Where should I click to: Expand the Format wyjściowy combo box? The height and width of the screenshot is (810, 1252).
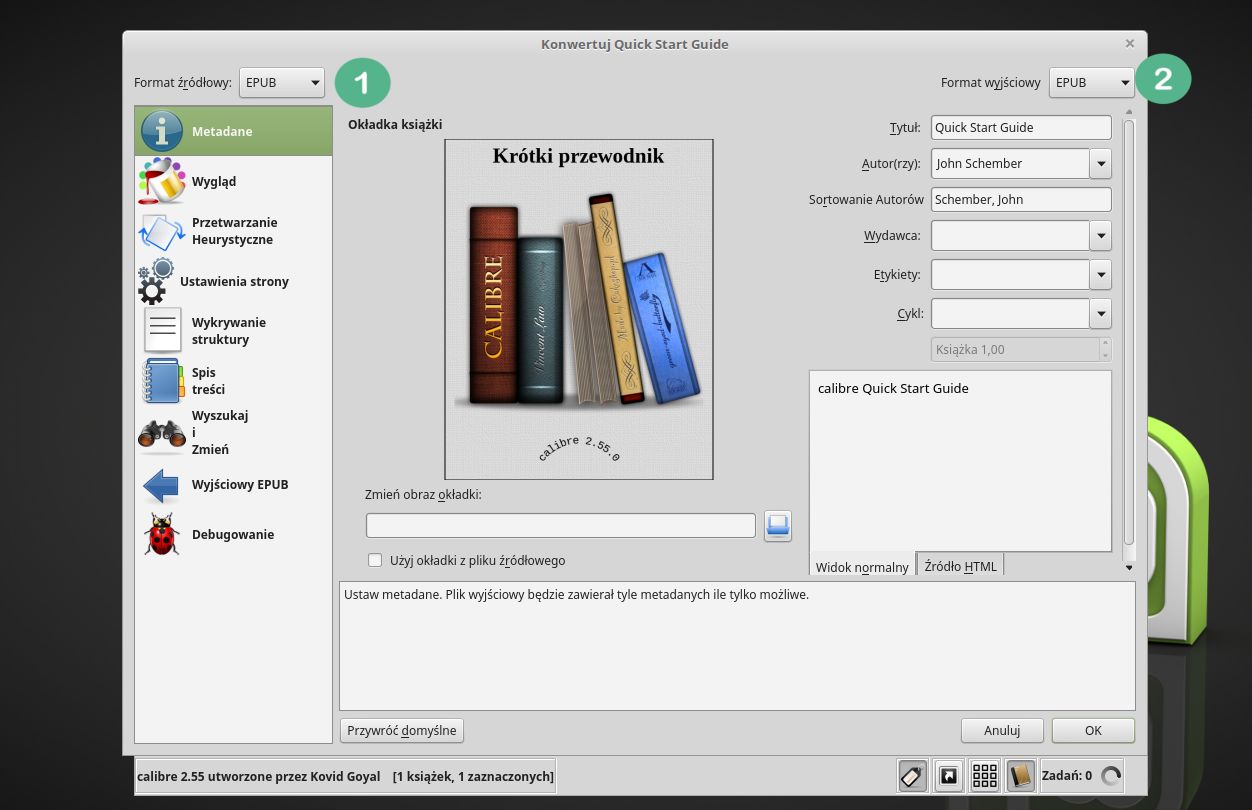[x=1091, y=83]
